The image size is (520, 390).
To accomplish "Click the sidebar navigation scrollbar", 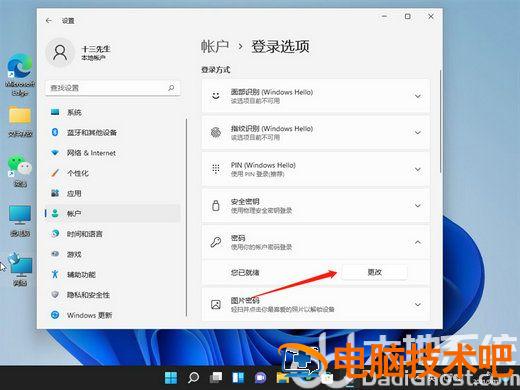I will [x=186, y=217].
